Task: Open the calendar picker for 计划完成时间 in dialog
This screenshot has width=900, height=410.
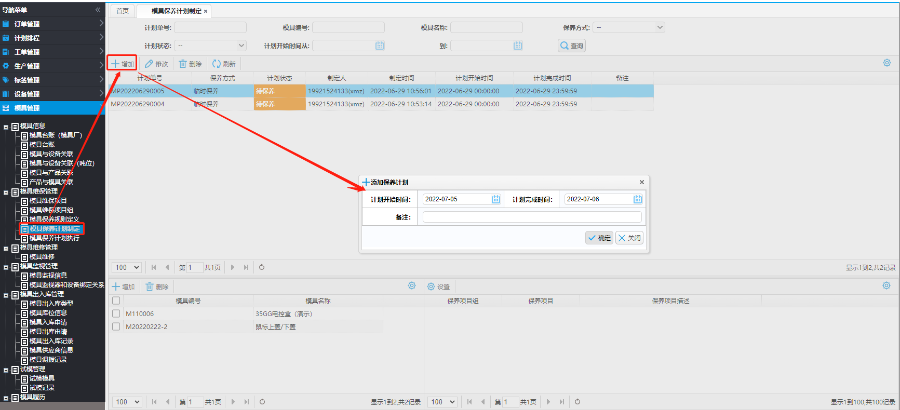Action: (637, 199)
